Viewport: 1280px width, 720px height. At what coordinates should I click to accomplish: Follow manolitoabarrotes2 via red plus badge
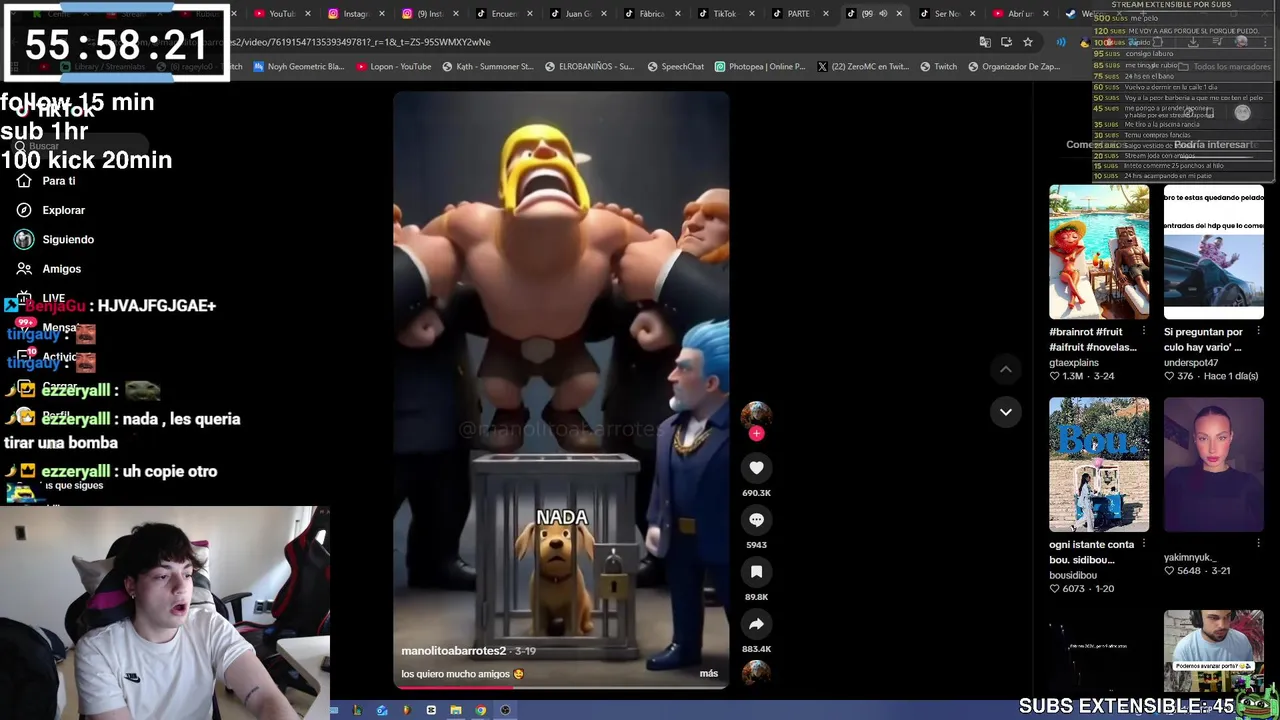(756, 433)
